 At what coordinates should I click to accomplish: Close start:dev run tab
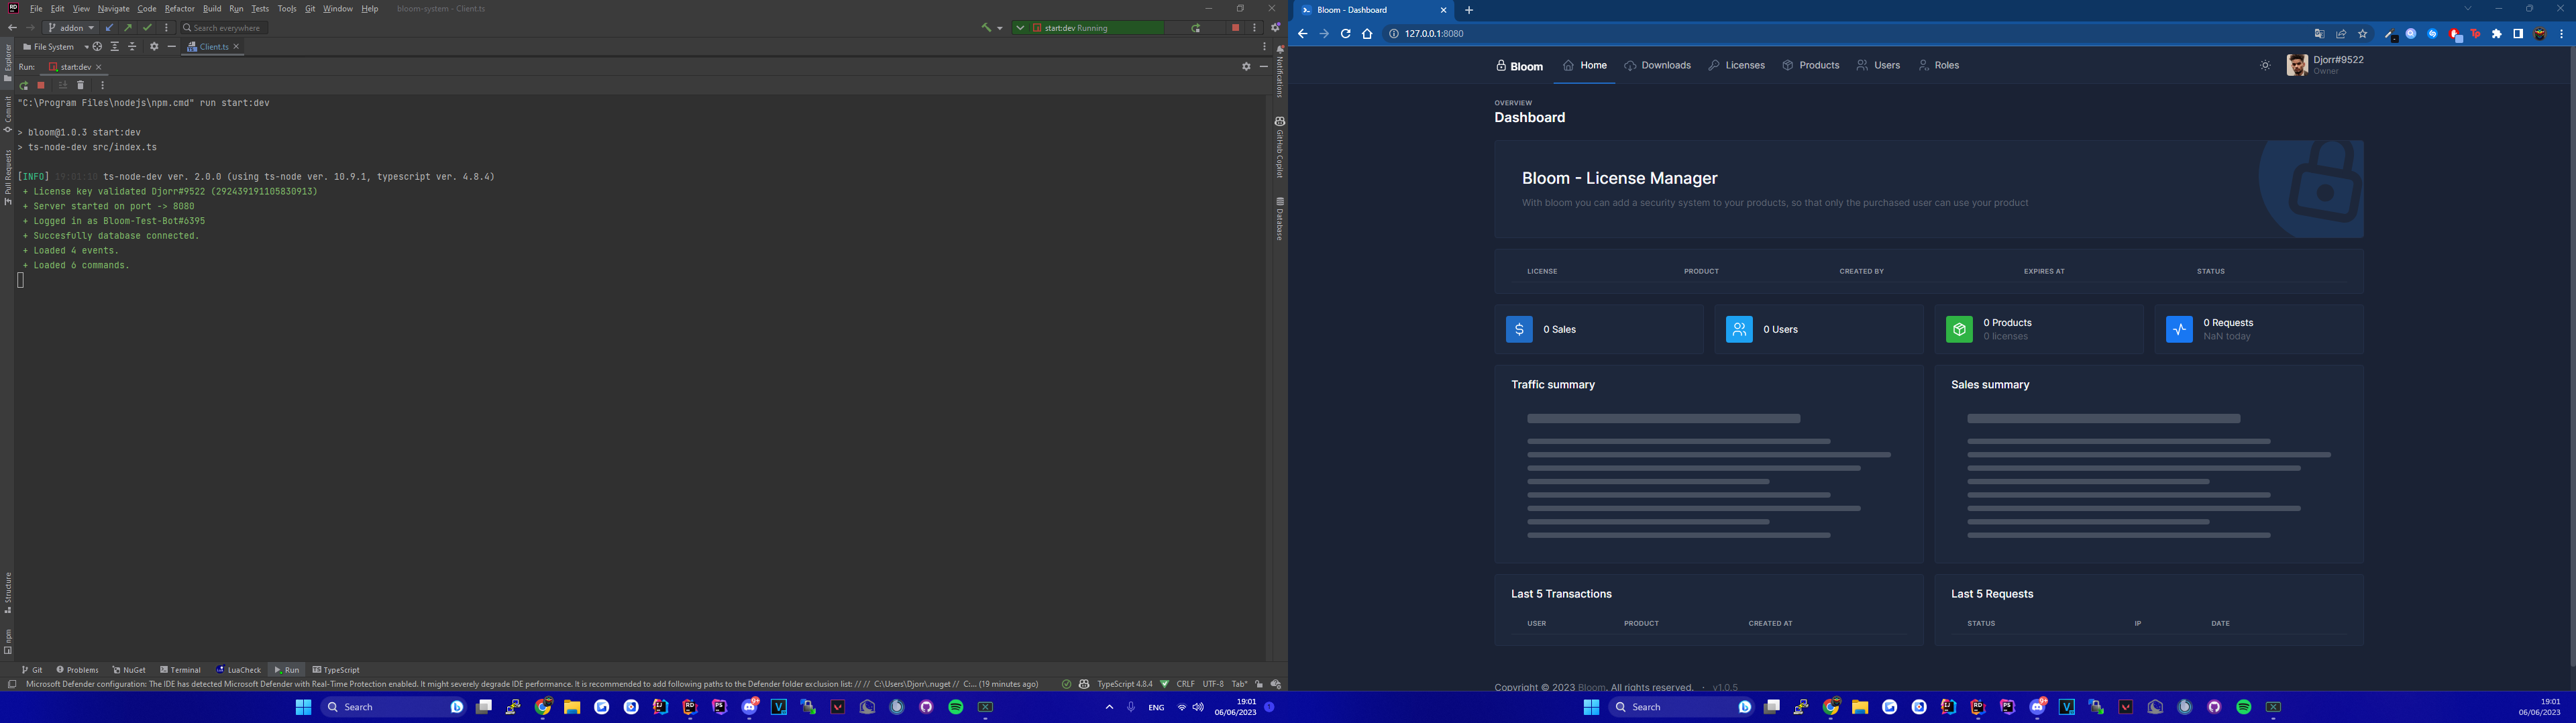click(98, 67)
